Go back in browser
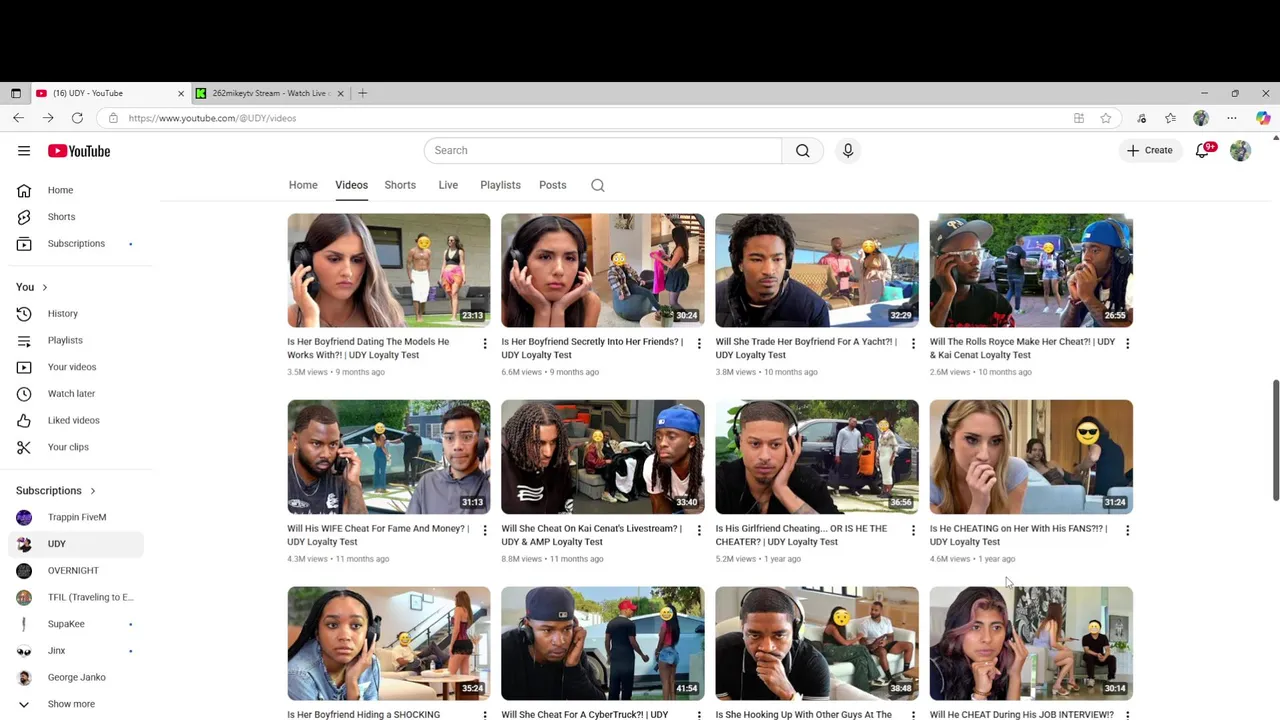This screenshot has height=720, width=1280. [x=18, y=118]
